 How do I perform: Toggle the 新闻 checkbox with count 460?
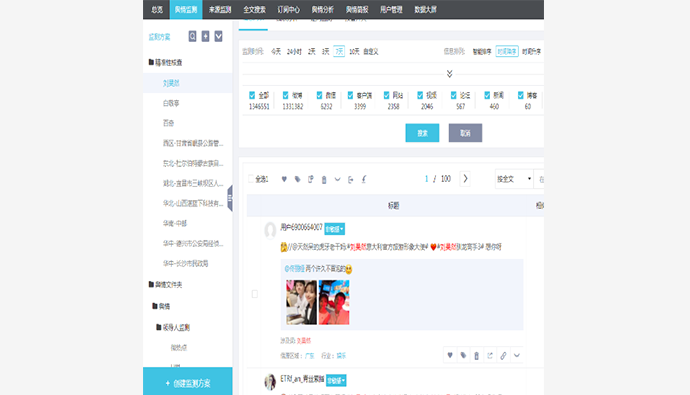click(x=487, y=95)
